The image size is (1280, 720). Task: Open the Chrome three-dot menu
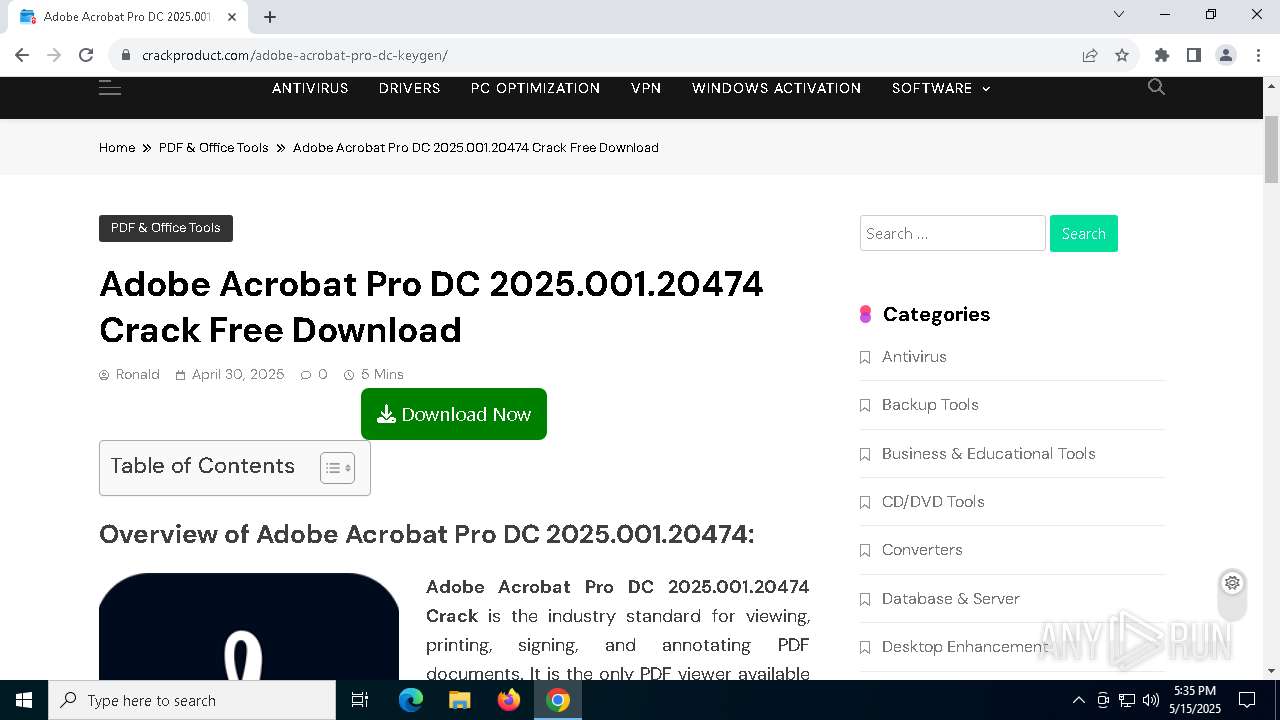click(1258, 55)
